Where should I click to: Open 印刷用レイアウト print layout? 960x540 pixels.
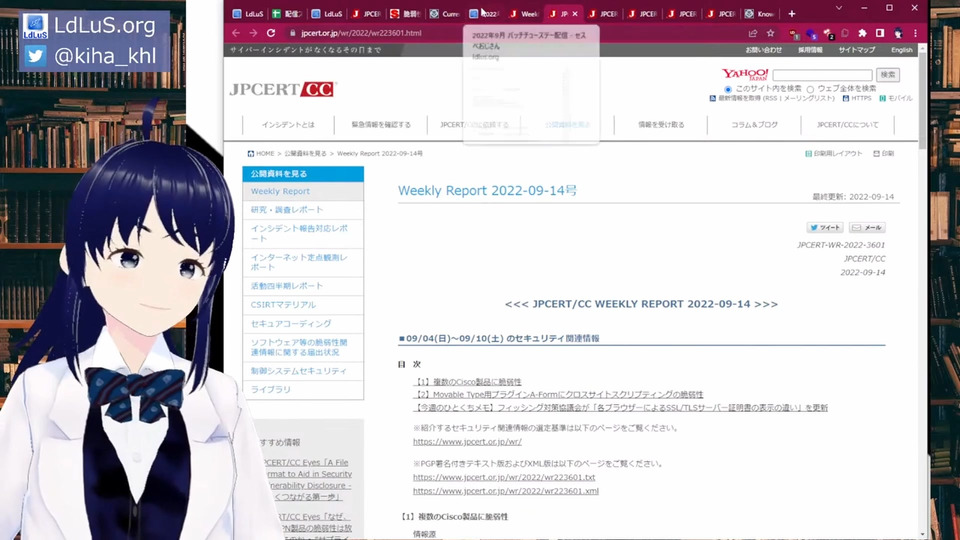(833, 154)
